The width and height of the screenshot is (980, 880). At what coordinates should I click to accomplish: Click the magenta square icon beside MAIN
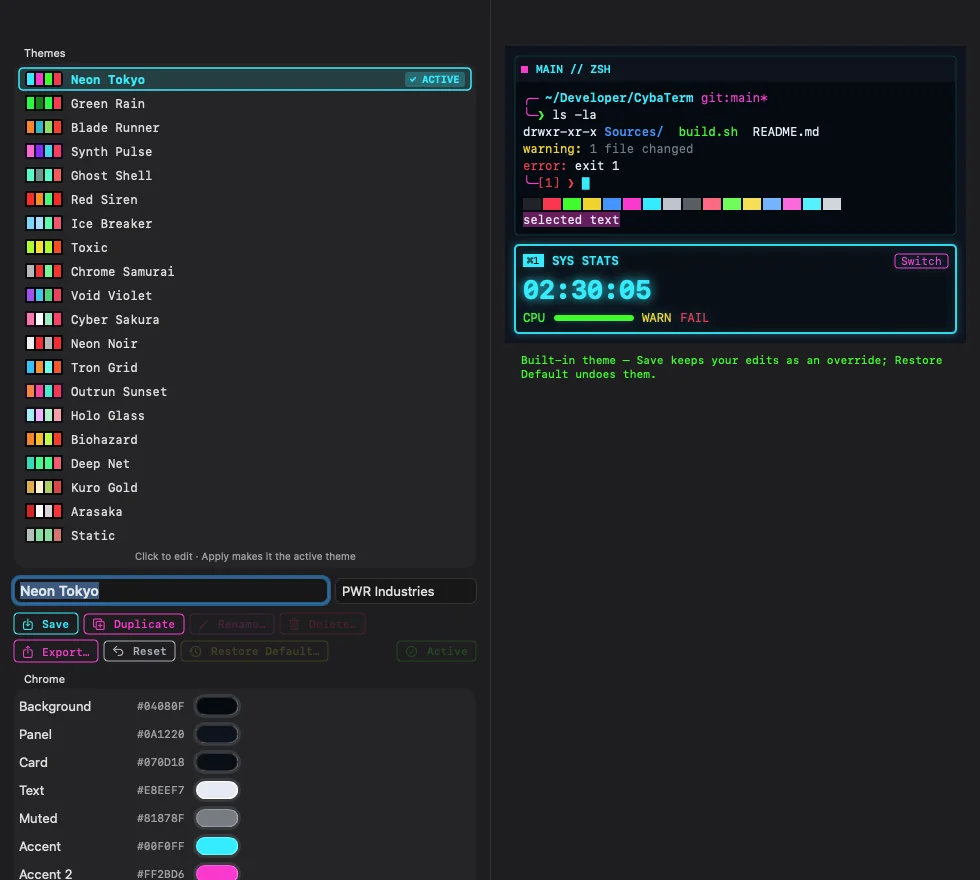tap(524, 69)
